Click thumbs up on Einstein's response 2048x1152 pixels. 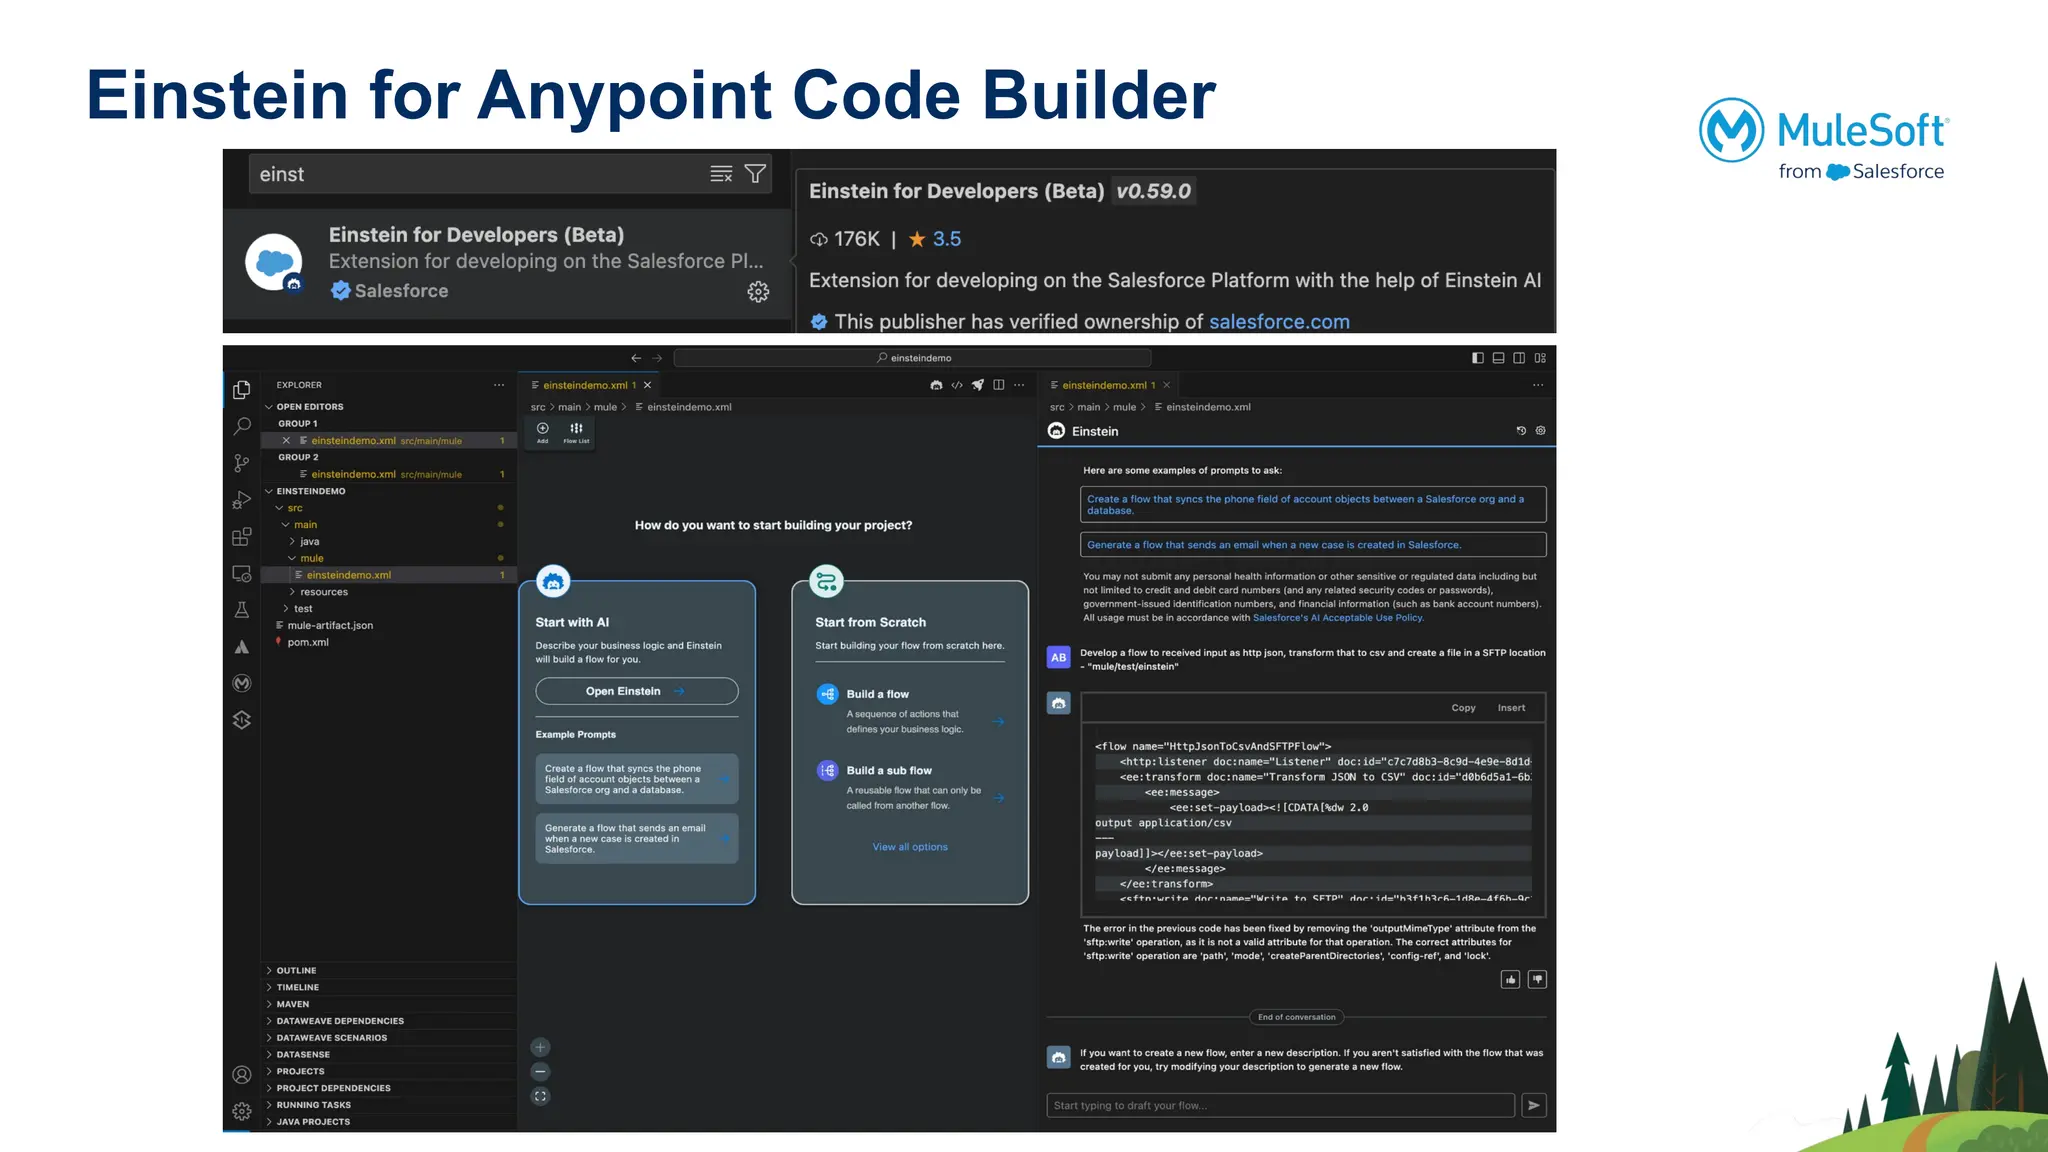(x=1510, y=979)
